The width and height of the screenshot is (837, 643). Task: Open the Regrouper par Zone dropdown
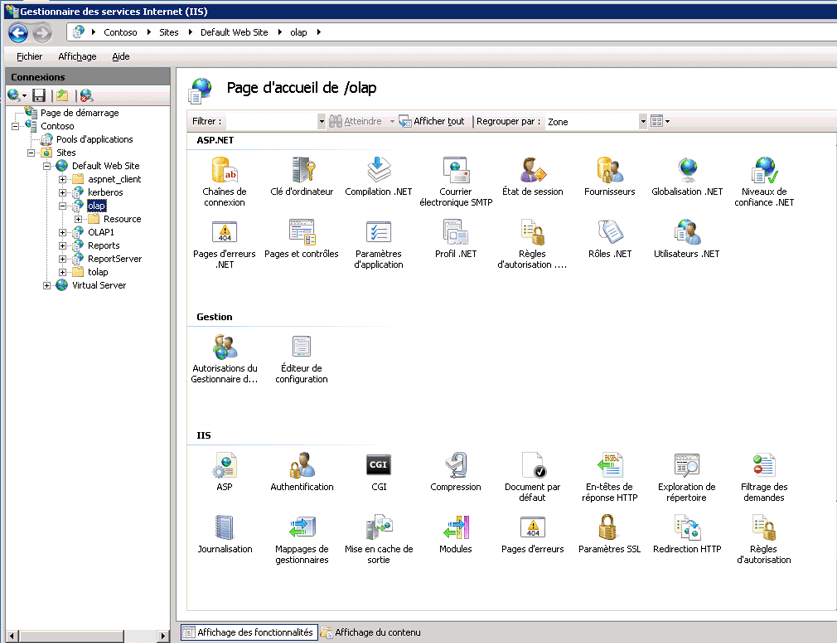(640, 120)
